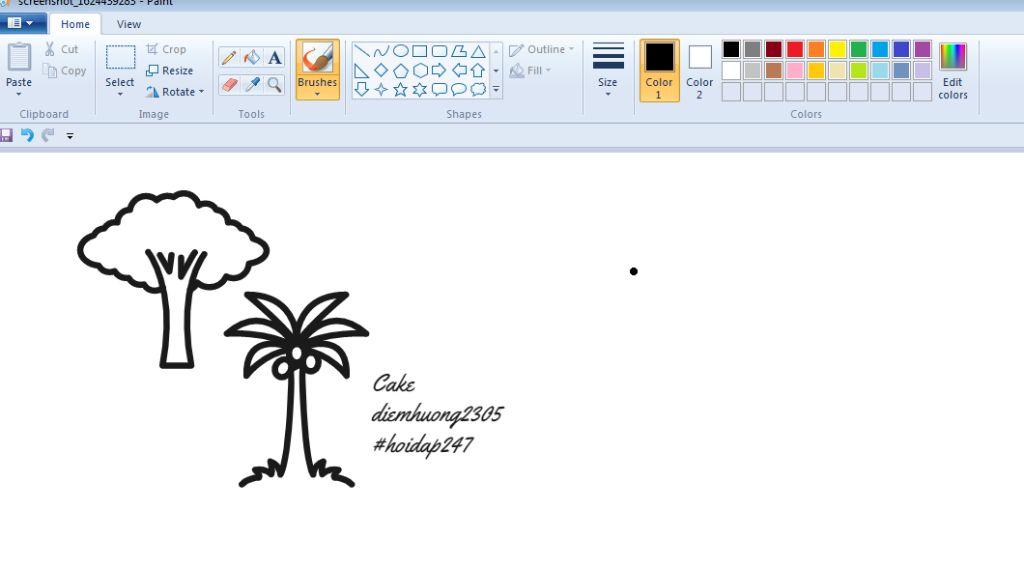The image size is (1024, 567).
Task: Open Edit colors dialog
Action: [953, 71]
